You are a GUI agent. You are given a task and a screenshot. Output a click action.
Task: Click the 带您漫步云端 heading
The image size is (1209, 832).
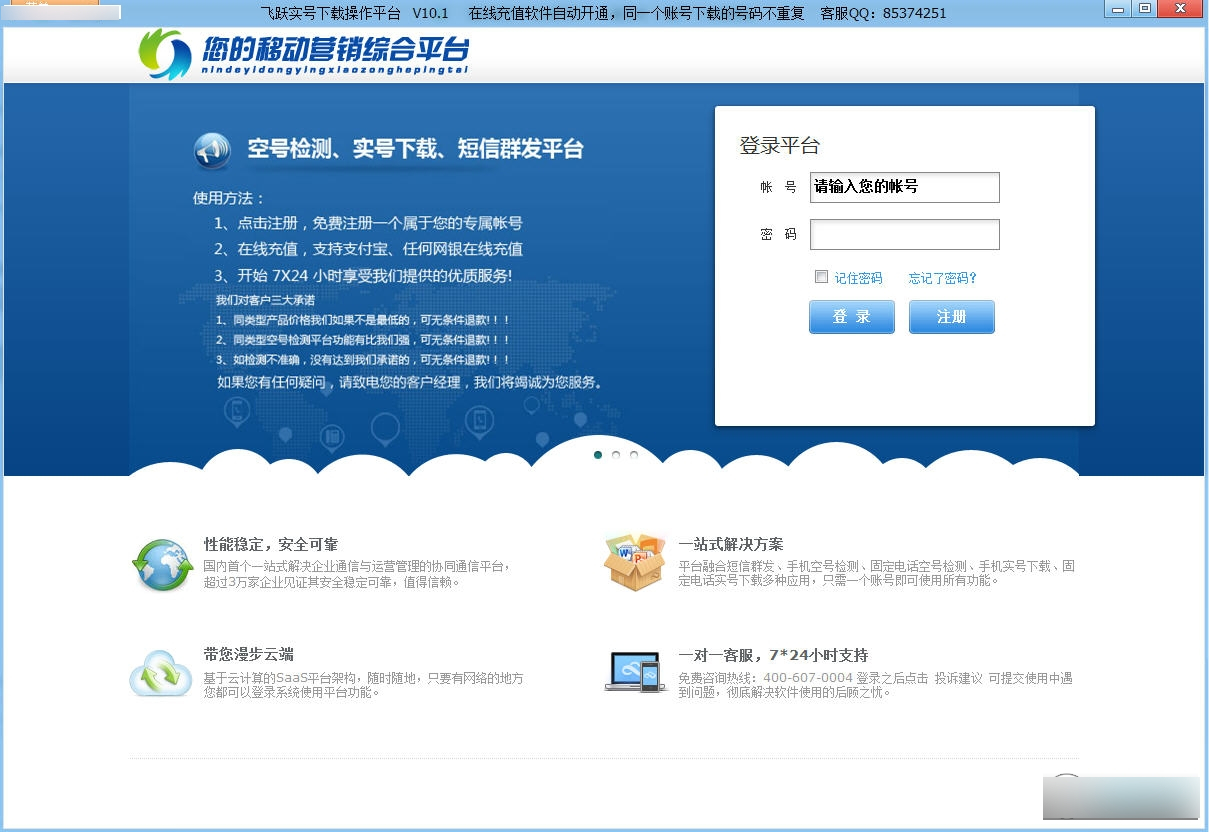[x=248, y=655]
